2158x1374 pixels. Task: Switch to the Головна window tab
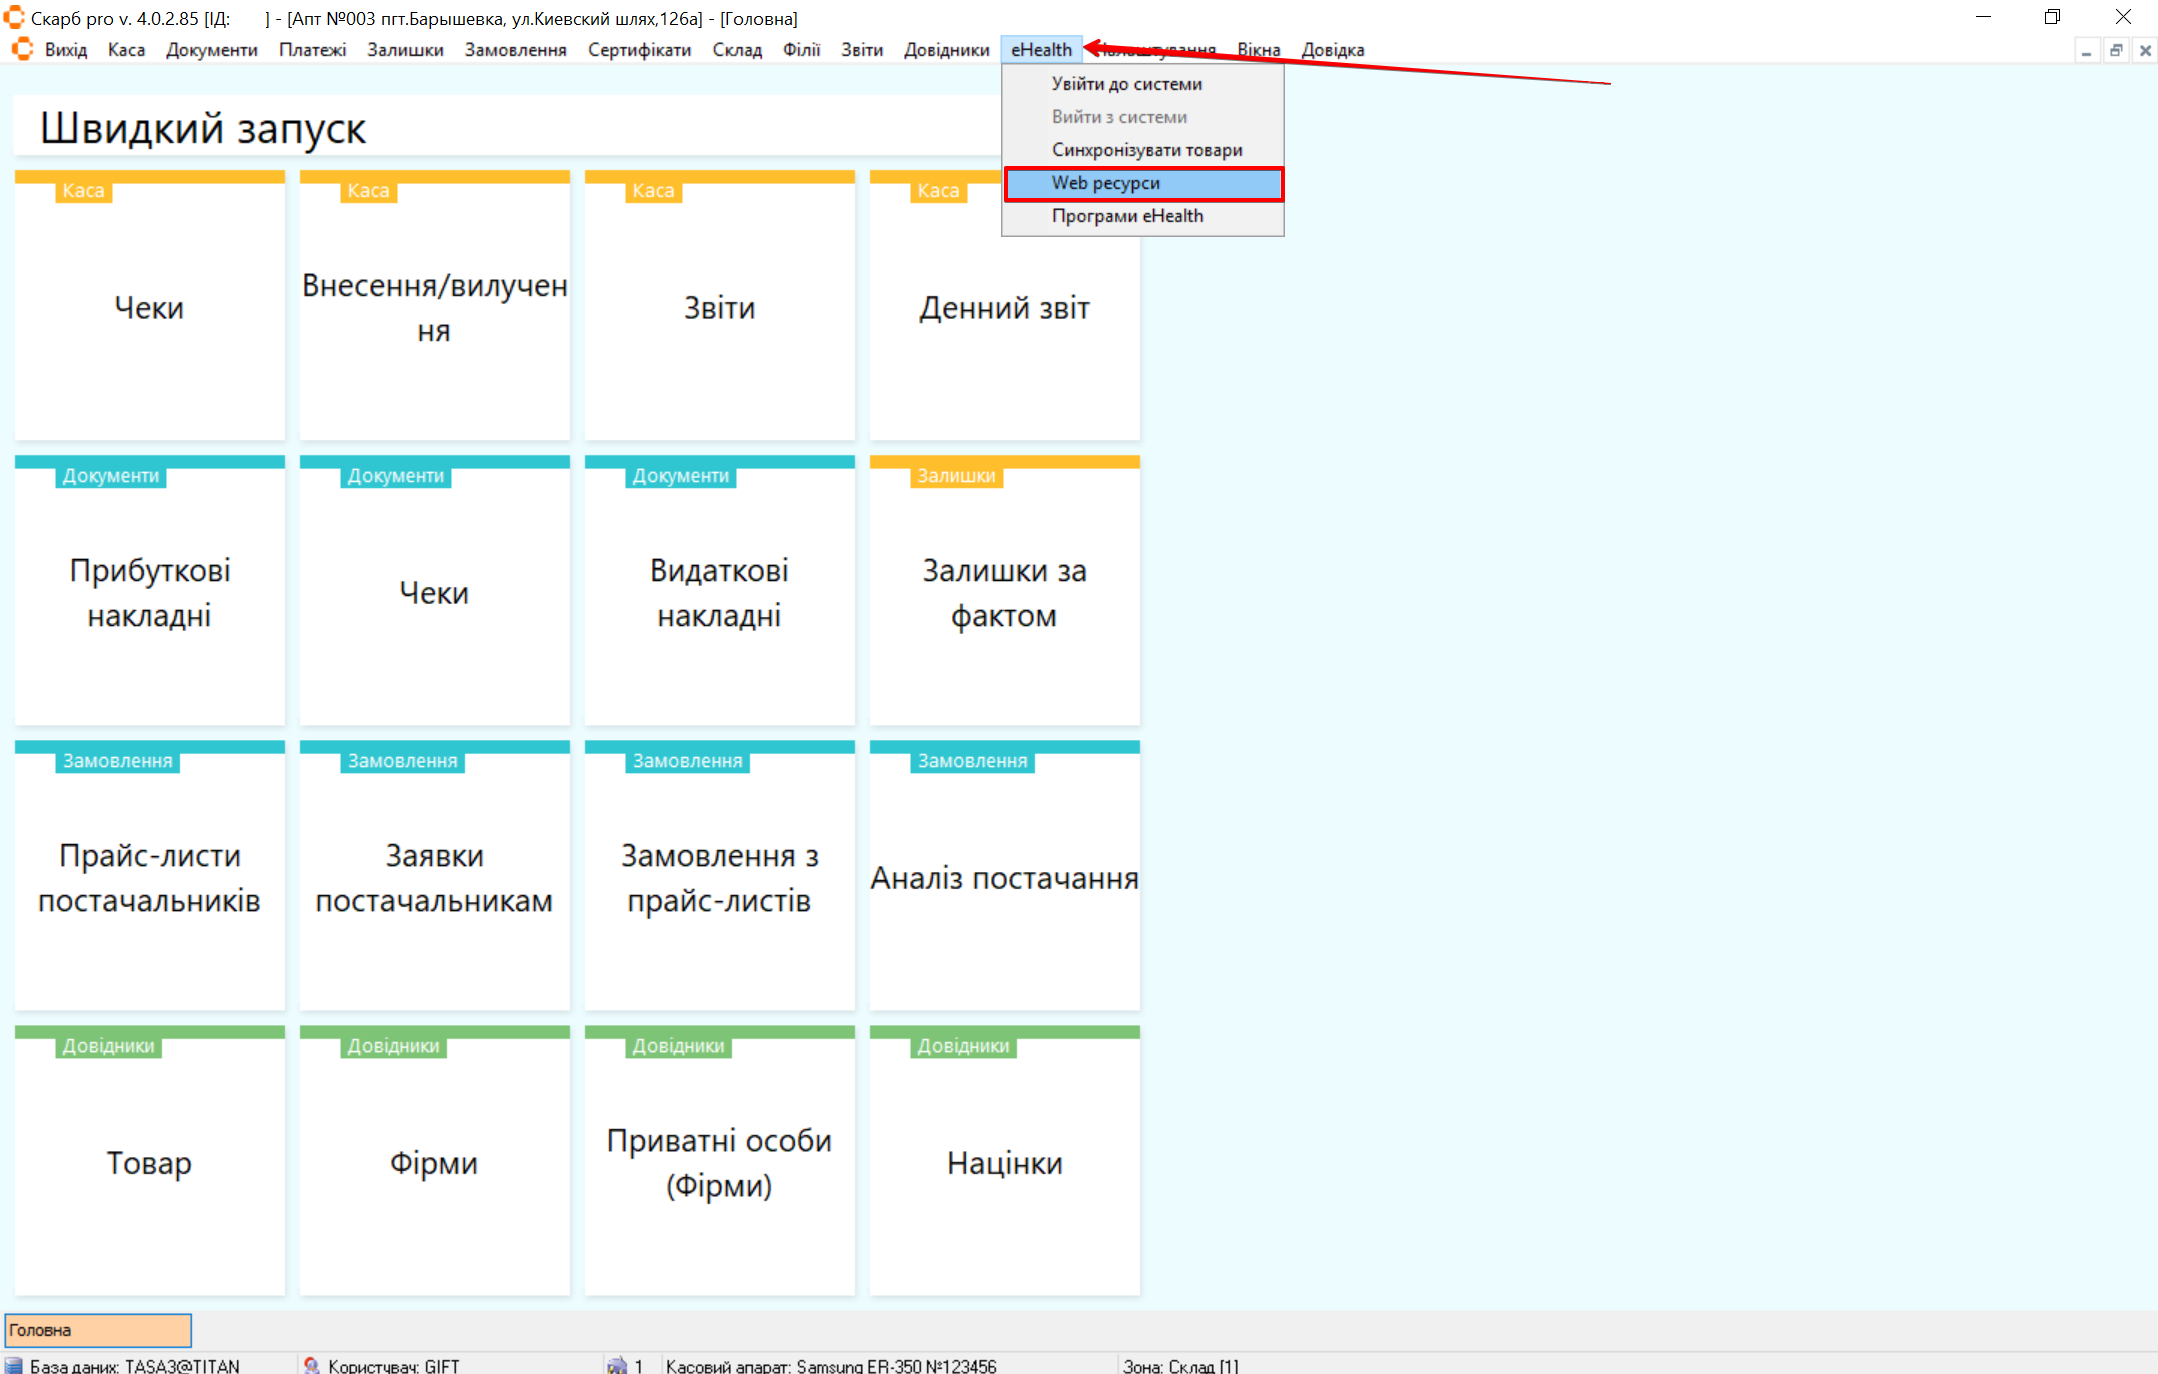98,1330
